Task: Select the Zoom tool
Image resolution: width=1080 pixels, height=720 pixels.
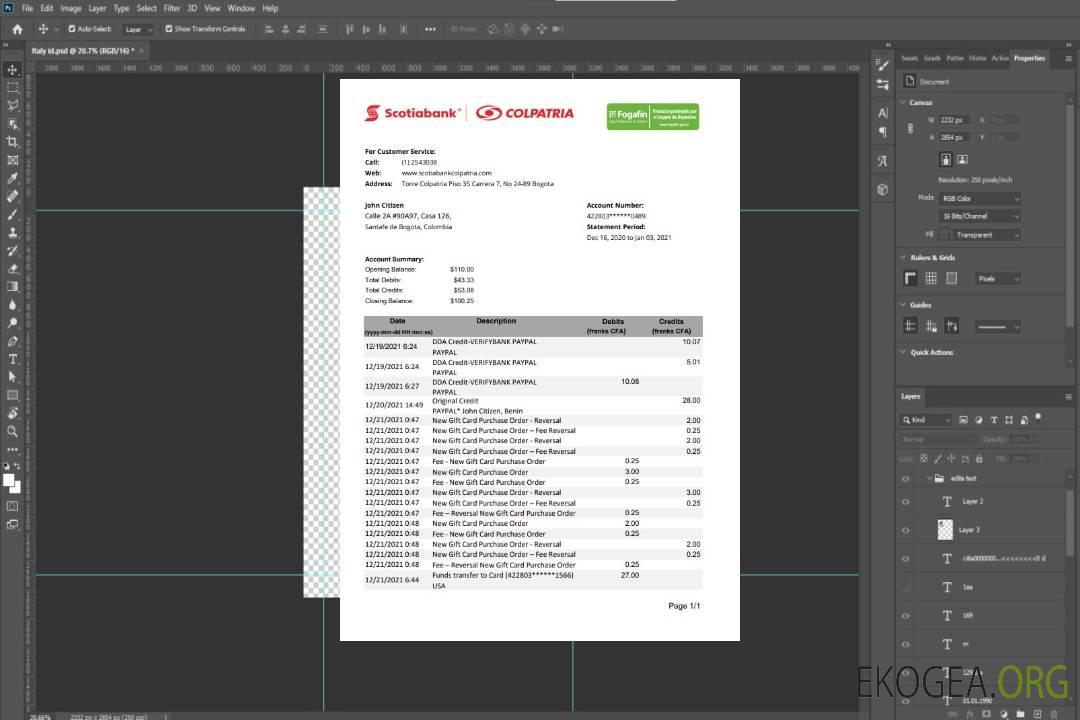Action: pos(12,431)
